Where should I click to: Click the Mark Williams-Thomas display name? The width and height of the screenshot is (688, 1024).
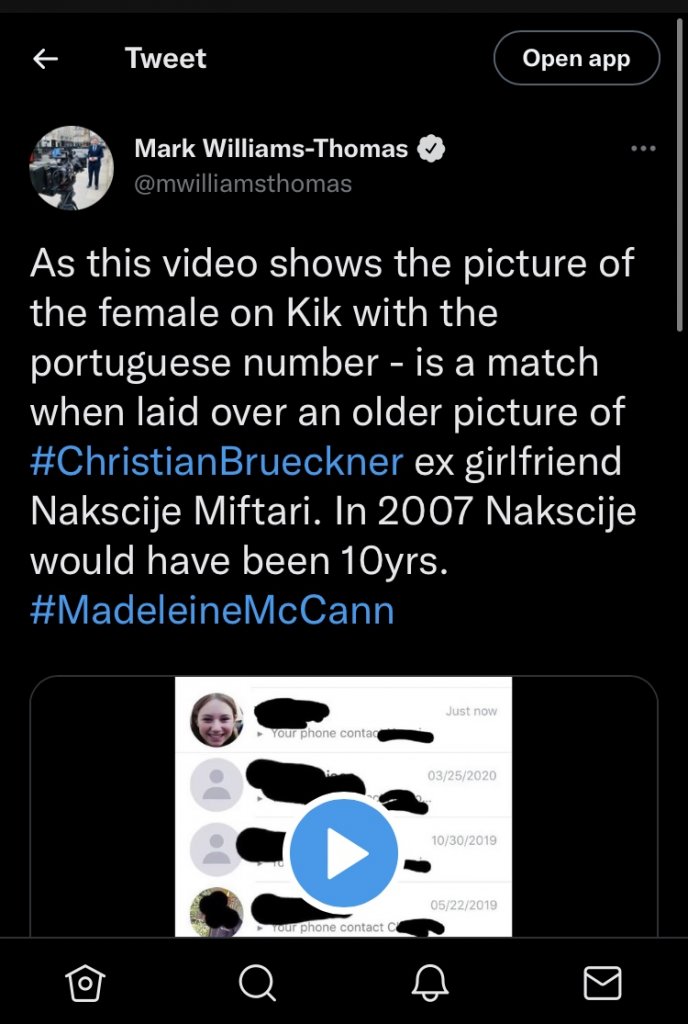[271, 149]
